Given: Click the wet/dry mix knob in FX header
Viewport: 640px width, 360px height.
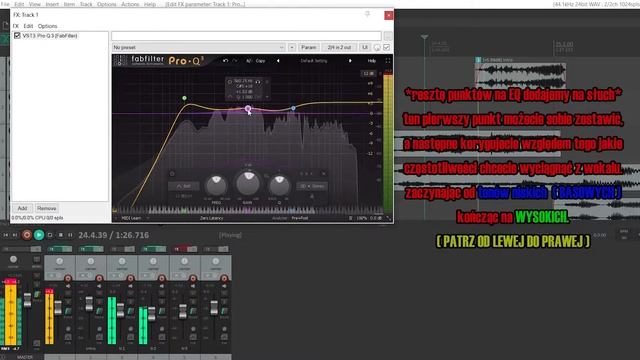Looking at the screenshot, I should pos(377,47).
